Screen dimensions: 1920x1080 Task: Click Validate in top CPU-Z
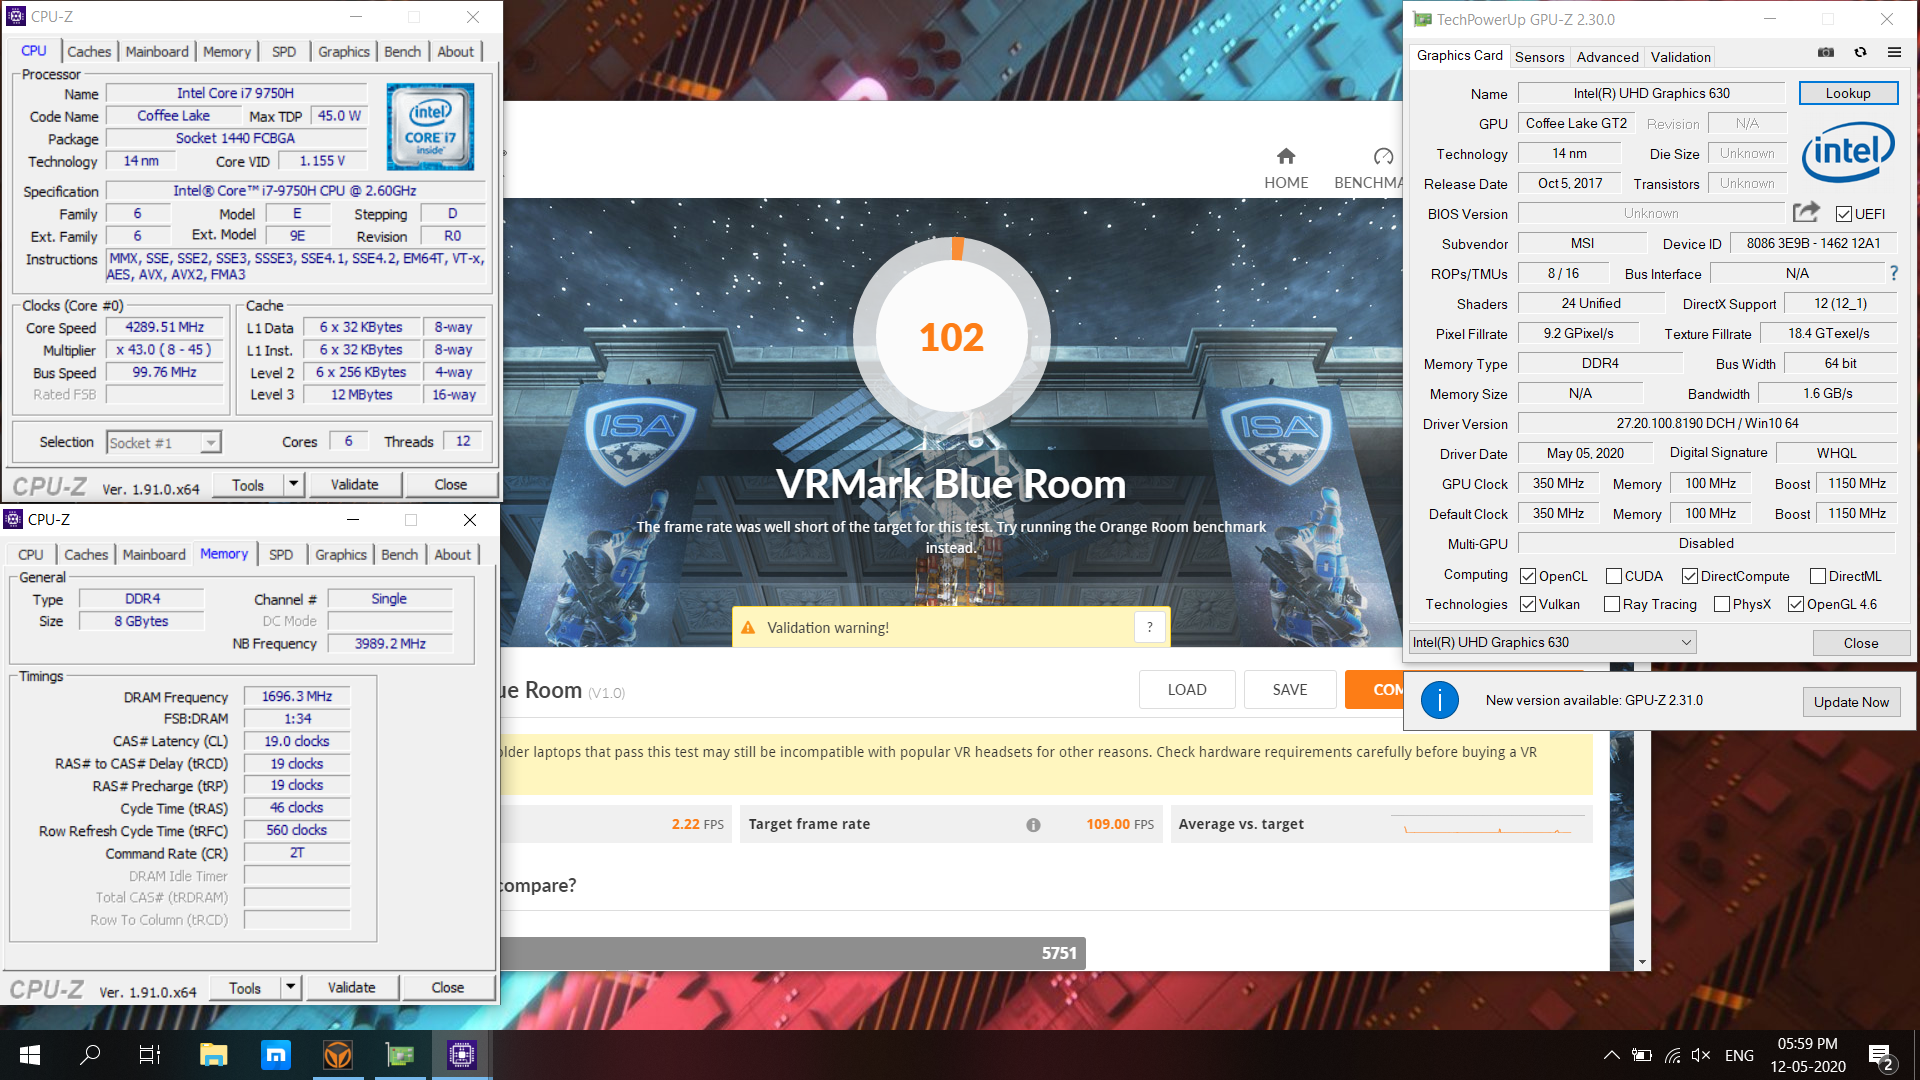355,485
